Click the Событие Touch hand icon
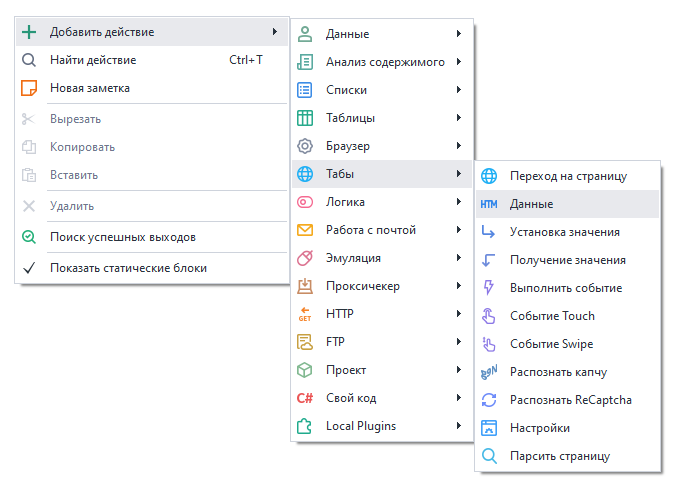Screen dimensions: 676x486 pos(489,316)
